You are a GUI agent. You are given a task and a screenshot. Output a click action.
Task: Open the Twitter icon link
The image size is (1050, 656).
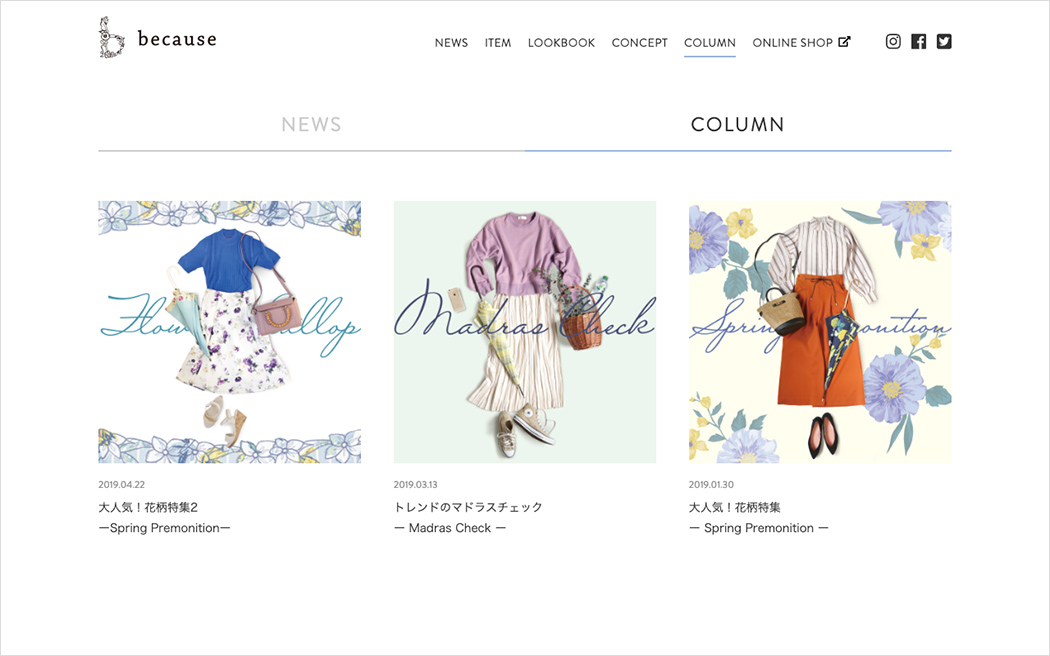click(944, 42)
